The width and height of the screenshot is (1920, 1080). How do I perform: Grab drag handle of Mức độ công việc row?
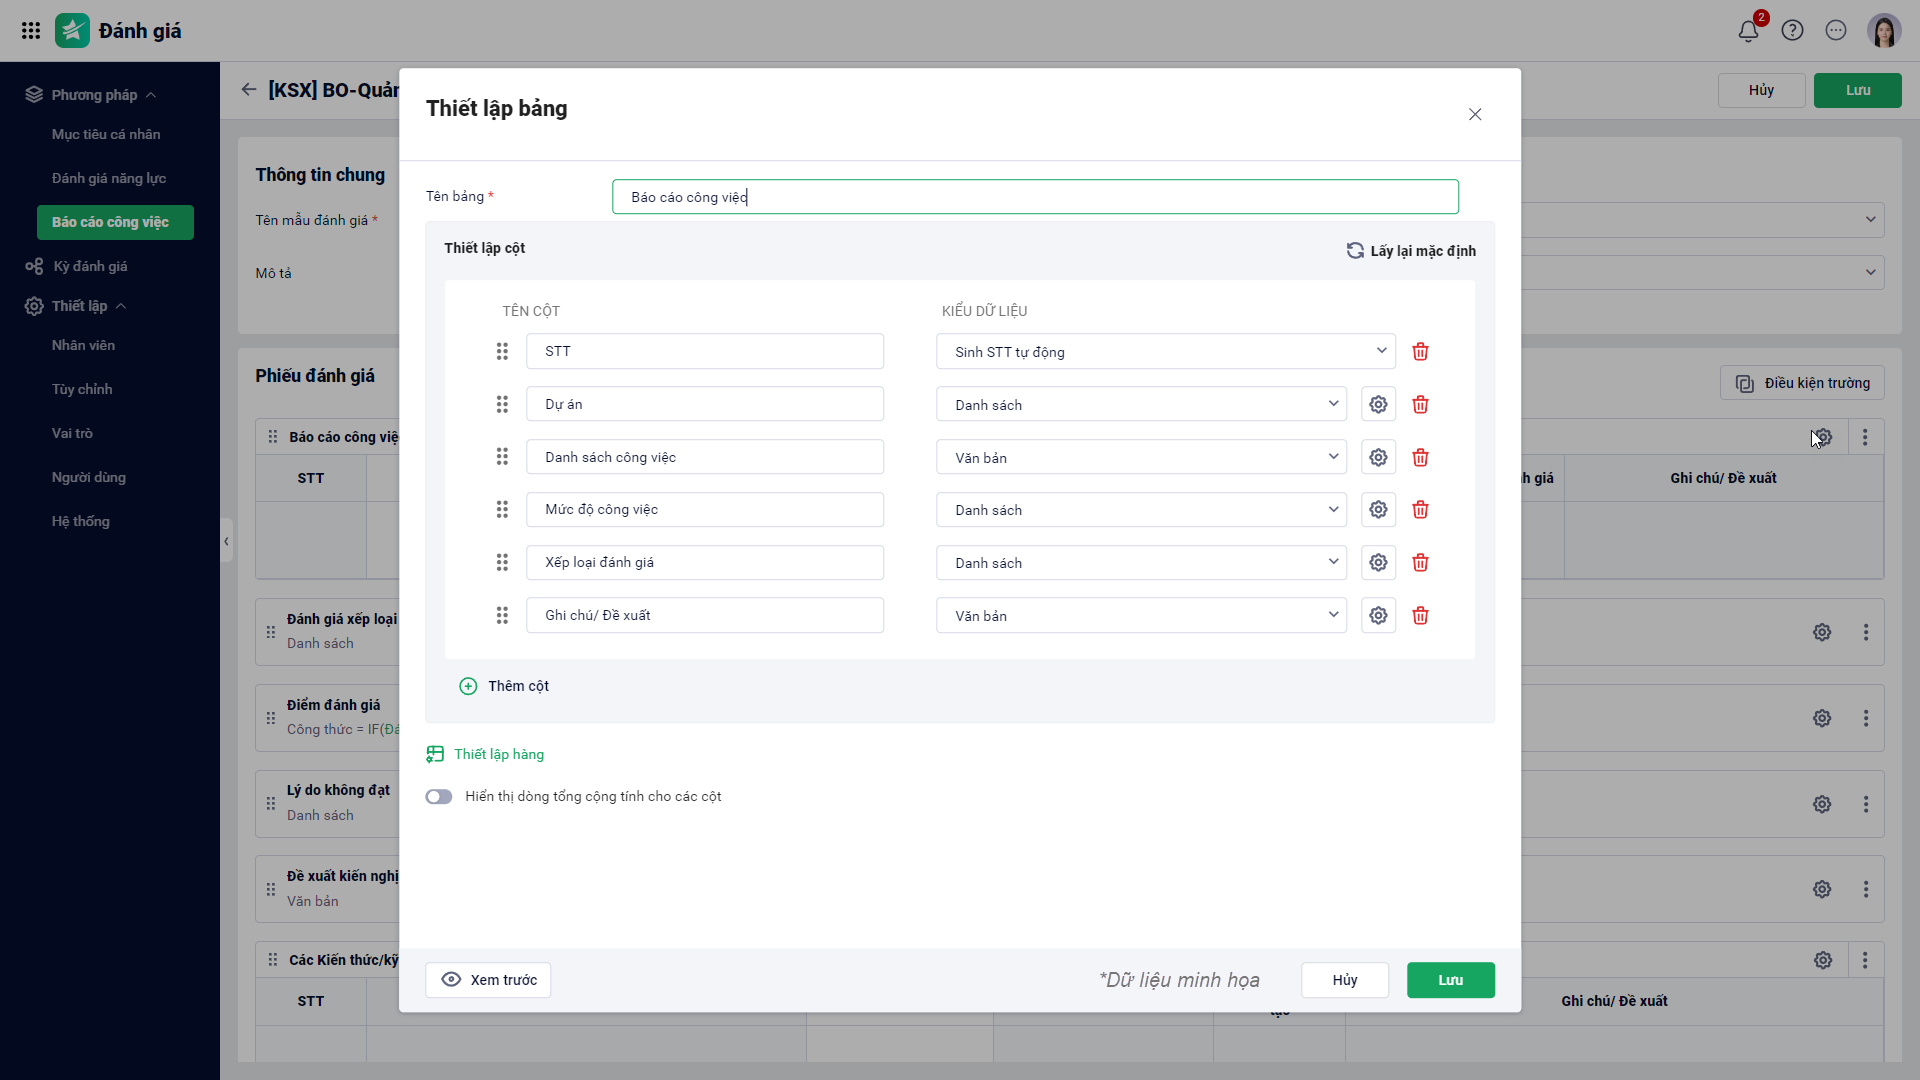click(x=502, y=510)
